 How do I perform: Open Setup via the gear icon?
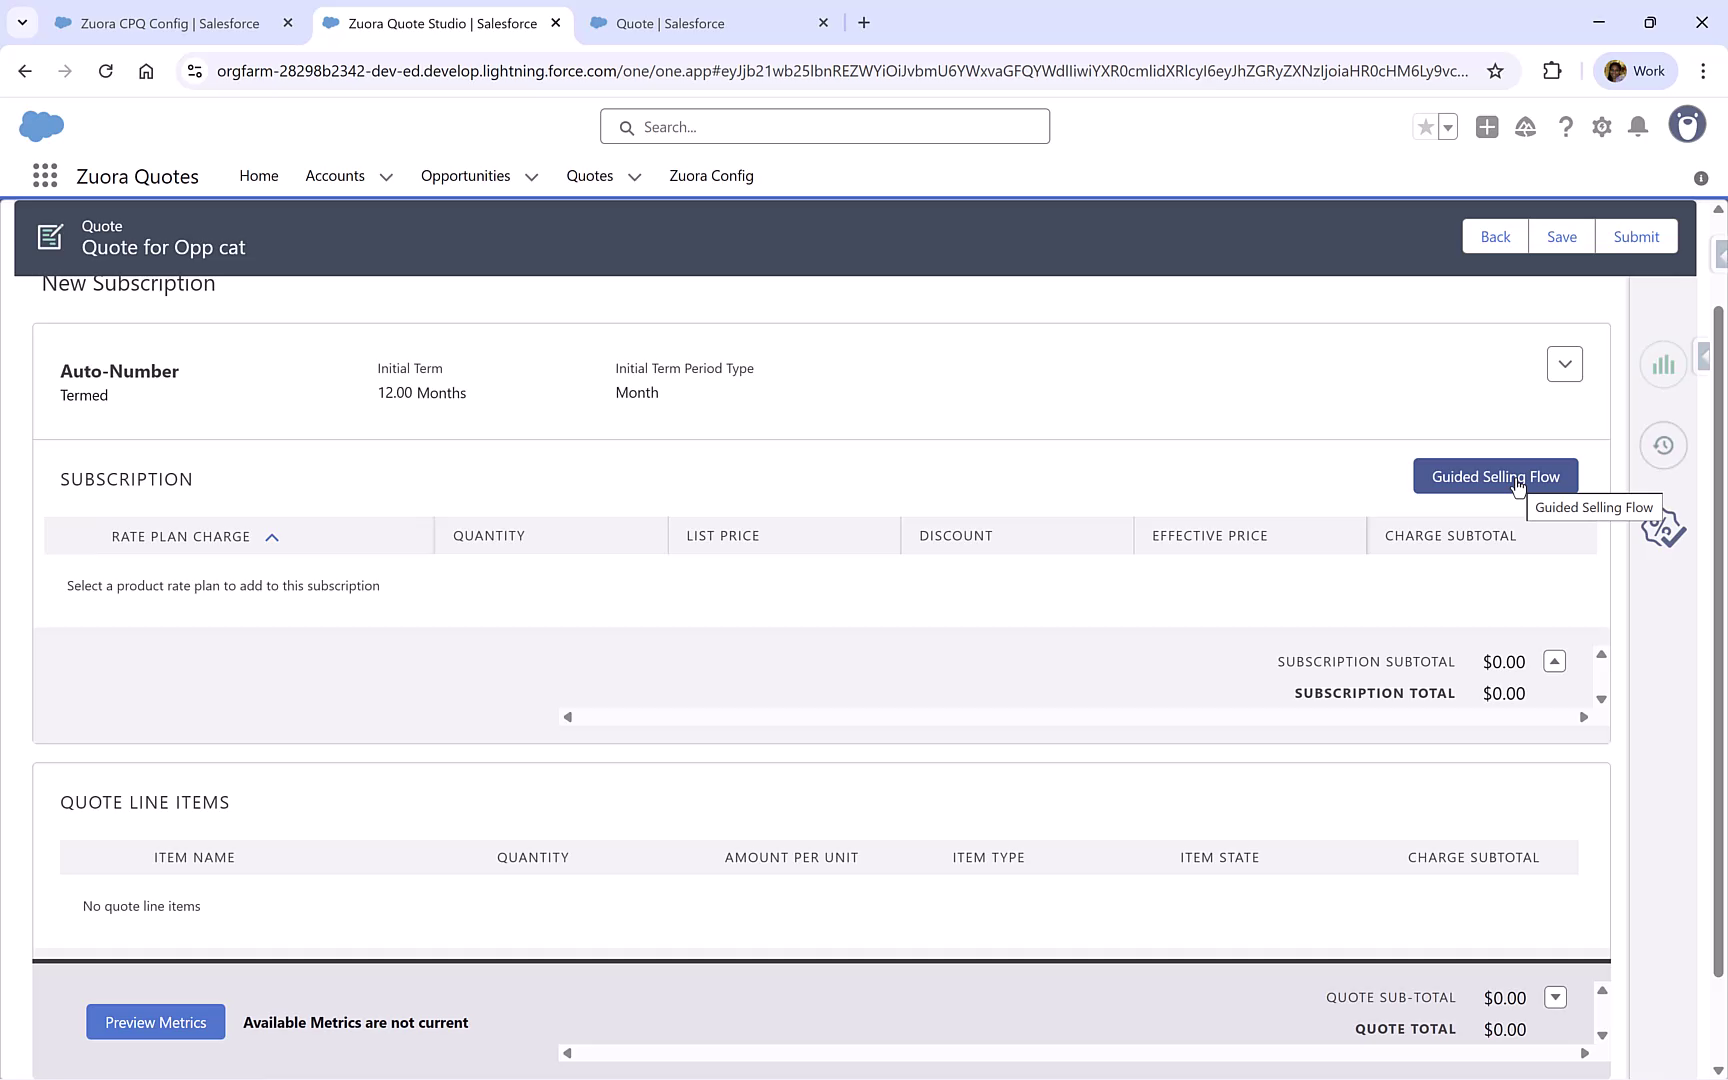coord(1601,127)
